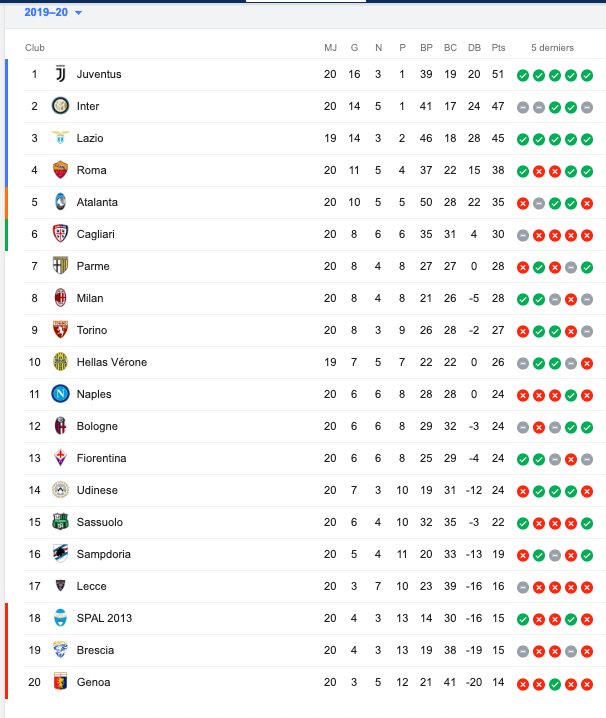Click the Juventus club logo
Viewport: 606px width, 718px height.
[60, 74]
